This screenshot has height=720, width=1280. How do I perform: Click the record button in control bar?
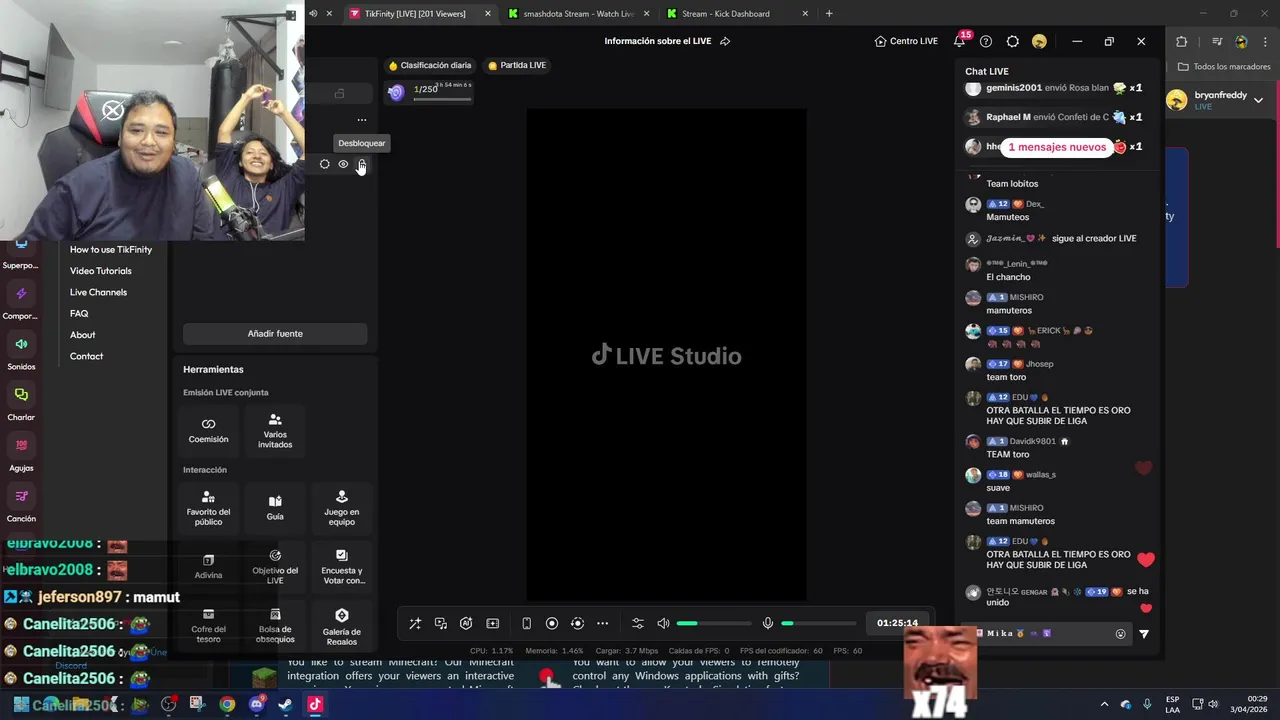coord(552,623)
